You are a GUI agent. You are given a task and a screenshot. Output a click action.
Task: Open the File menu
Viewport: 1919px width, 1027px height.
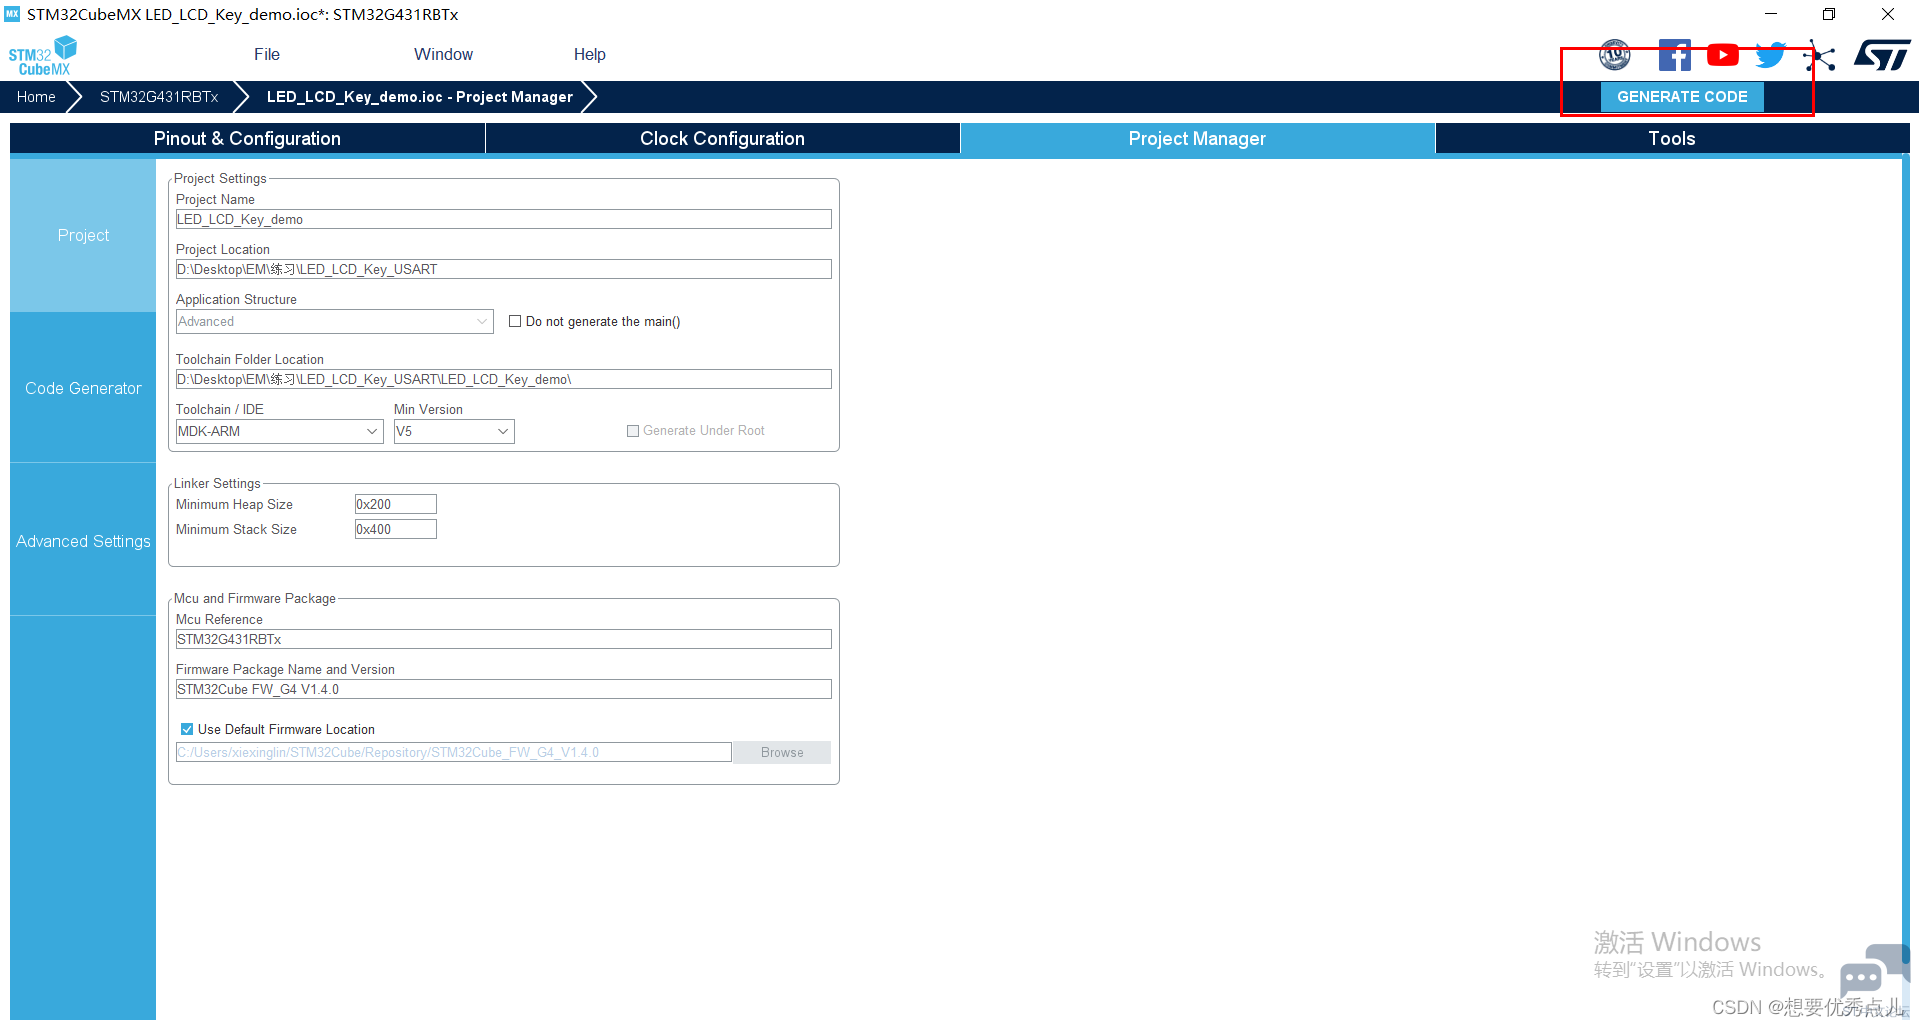(x=267, y=54)
